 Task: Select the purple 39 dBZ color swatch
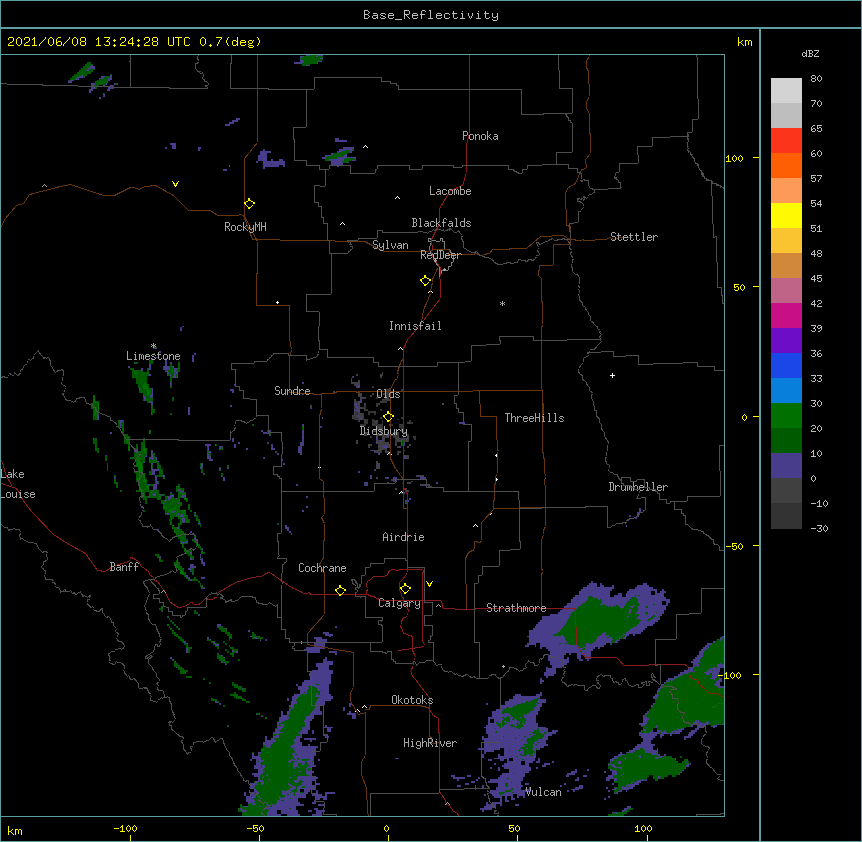pyautogui.click(x=786, y=340)
